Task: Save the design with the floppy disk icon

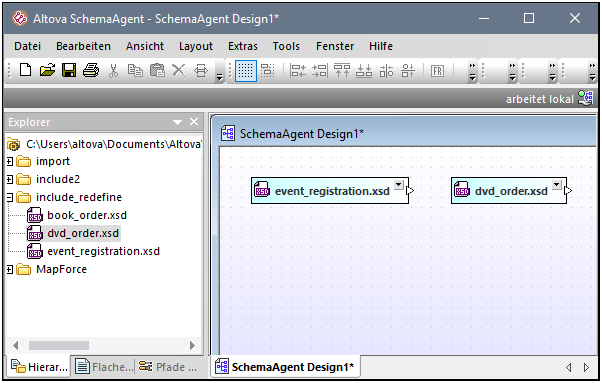Action: point(69,71)
